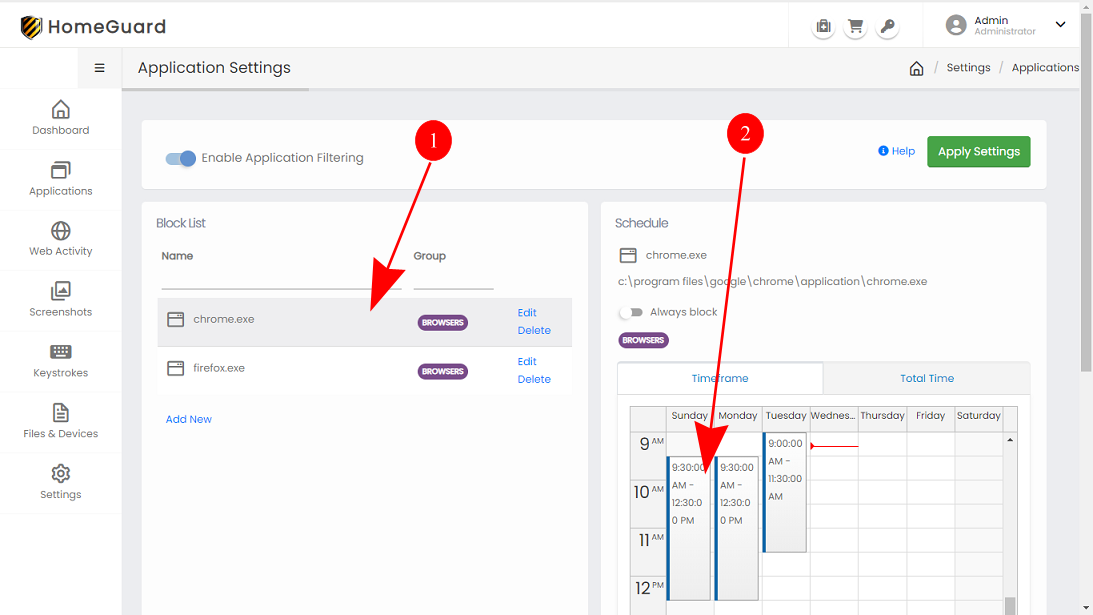Viewport: 1093px width, 615px height.
Task: Open the Settings sidebar section
Action: pos(61,483)
